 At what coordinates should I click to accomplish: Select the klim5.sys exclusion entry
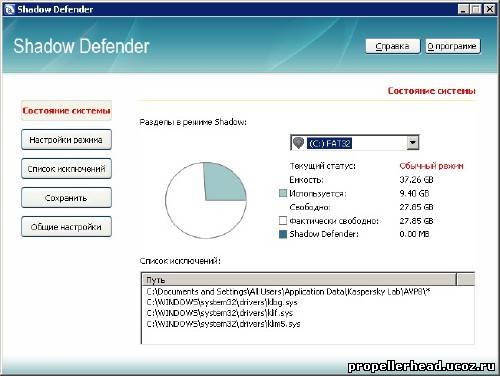coord(223,324)
